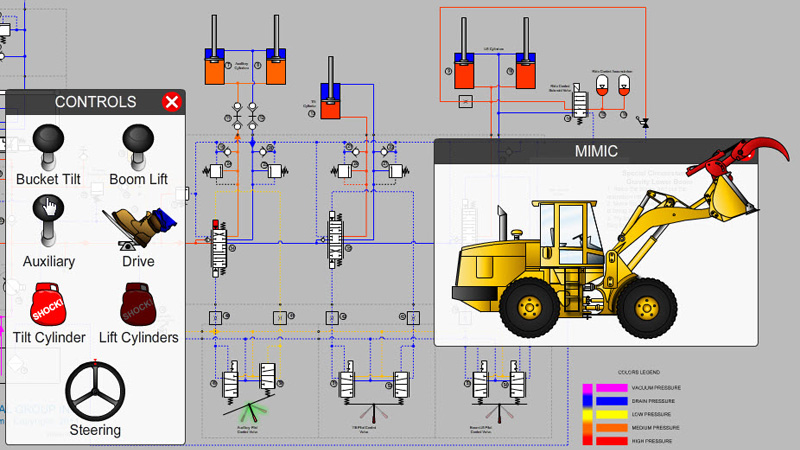Click the Bucket Tilt joystick control
Image resolution: width=800 pixels, height=450 pixels.
tap(48, 147)
